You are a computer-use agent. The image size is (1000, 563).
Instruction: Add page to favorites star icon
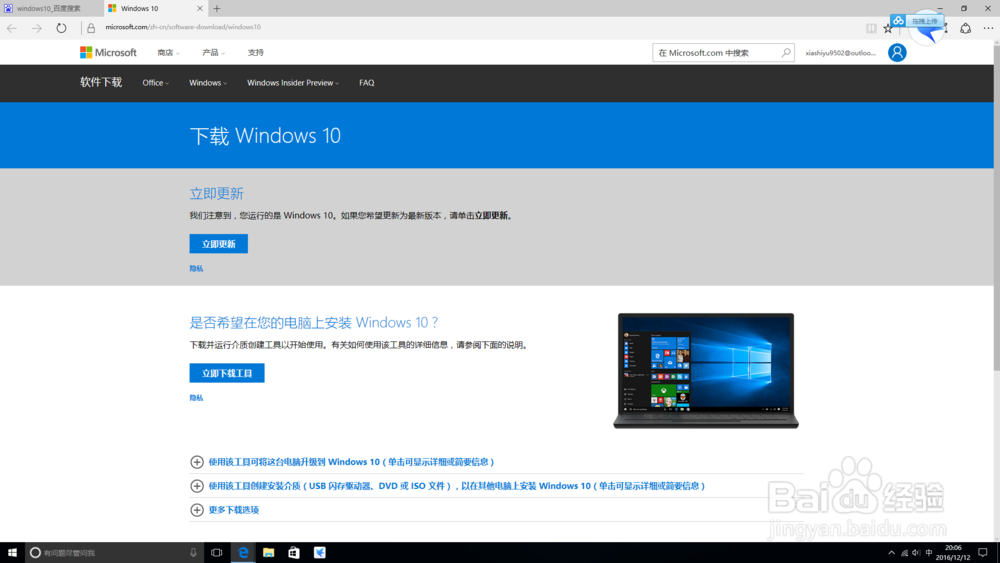(888, 28)
